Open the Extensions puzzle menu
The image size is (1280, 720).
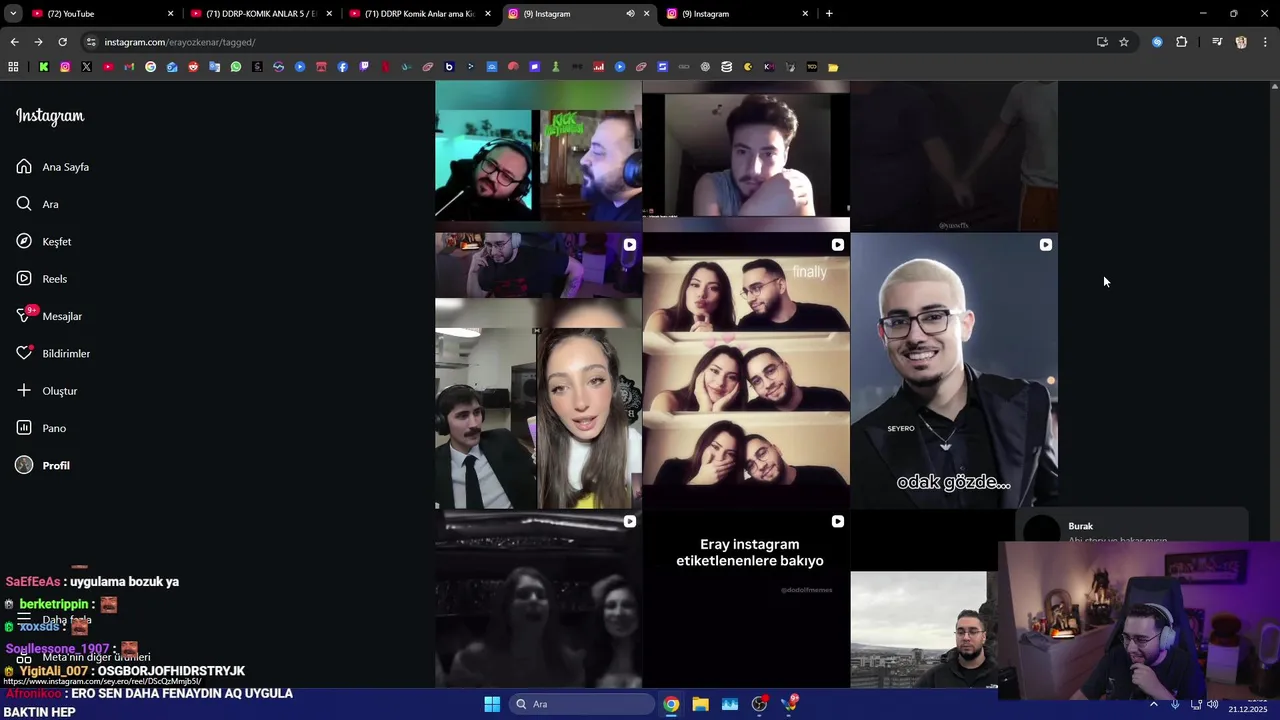pyautogui.click(x=1181, y=42)
